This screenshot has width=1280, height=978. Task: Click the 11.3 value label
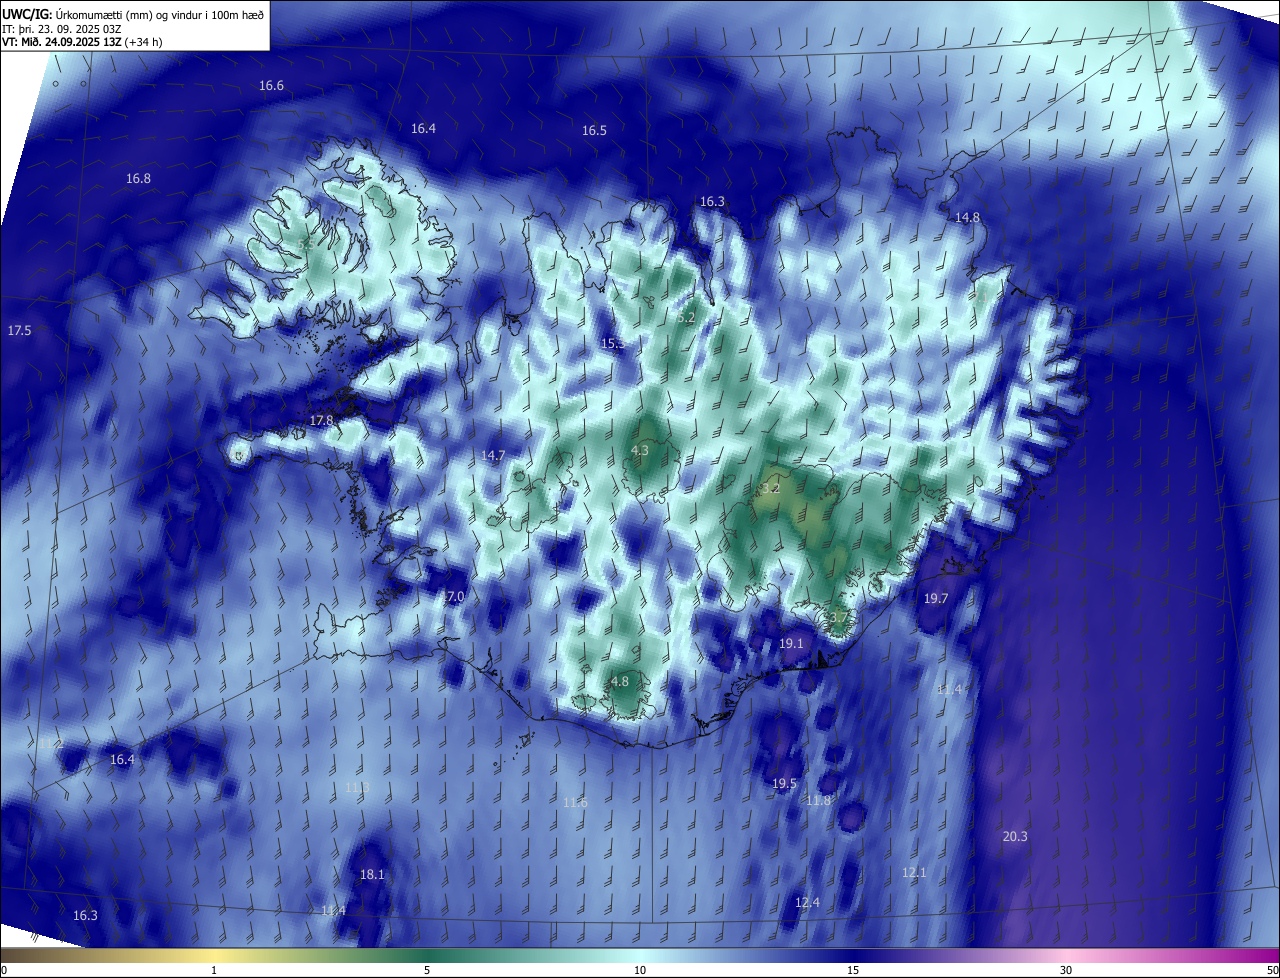tap(357, 789)
